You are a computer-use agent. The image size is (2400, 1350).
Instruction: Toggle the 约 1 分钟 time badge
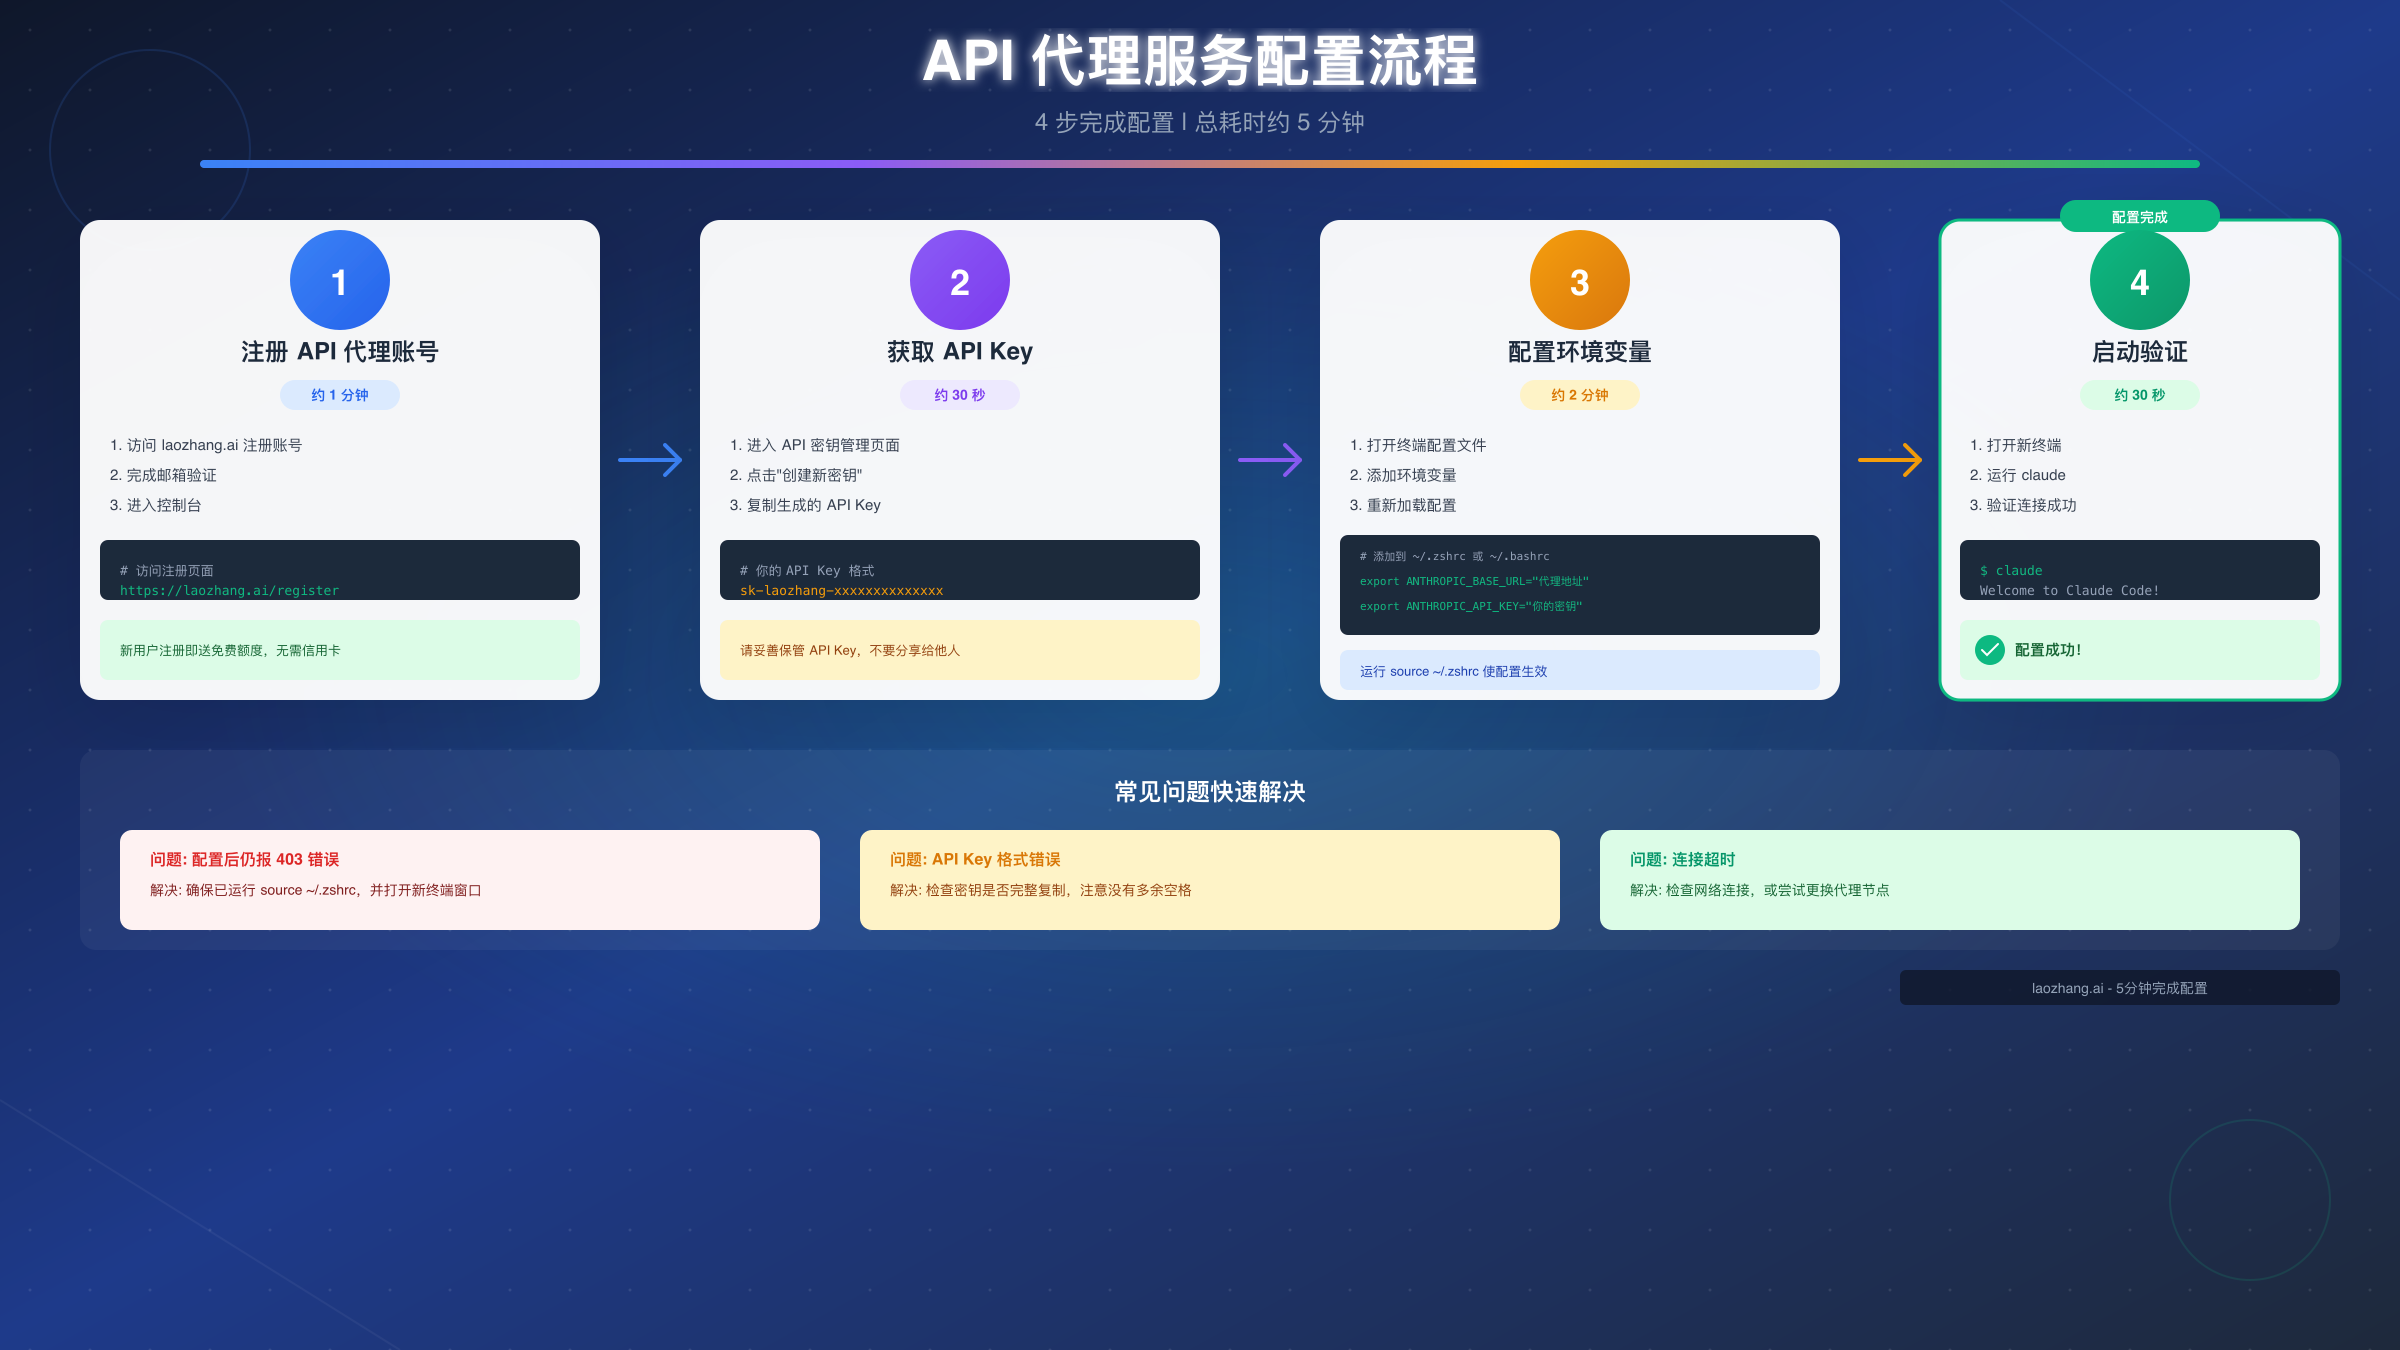pos(339,394)
